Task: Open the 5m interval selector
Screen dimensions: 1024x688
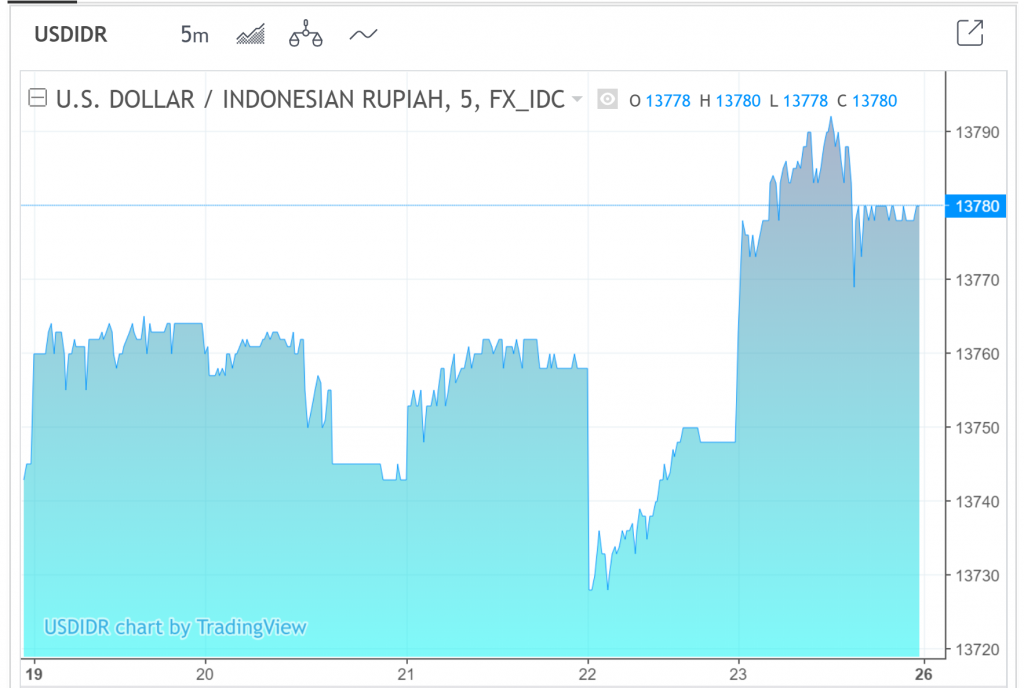Action: (194, 35)
